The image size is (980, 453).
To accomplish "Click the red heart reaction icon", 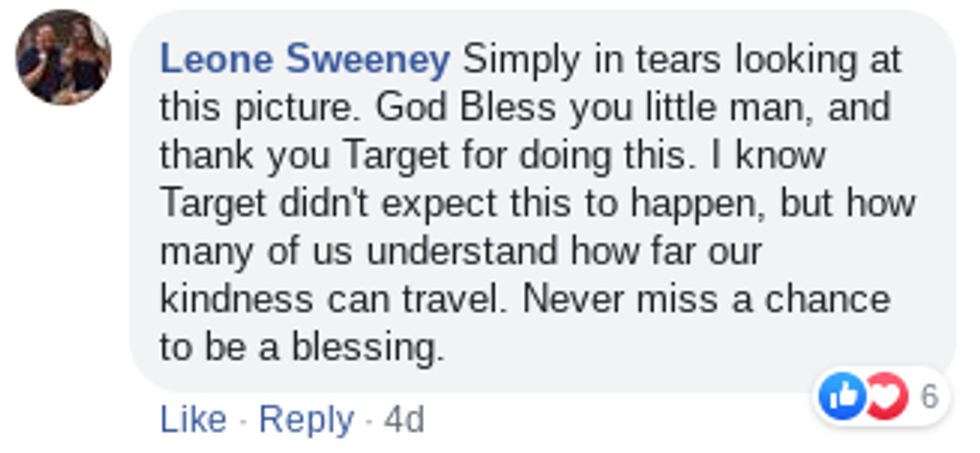I will 886,397.
